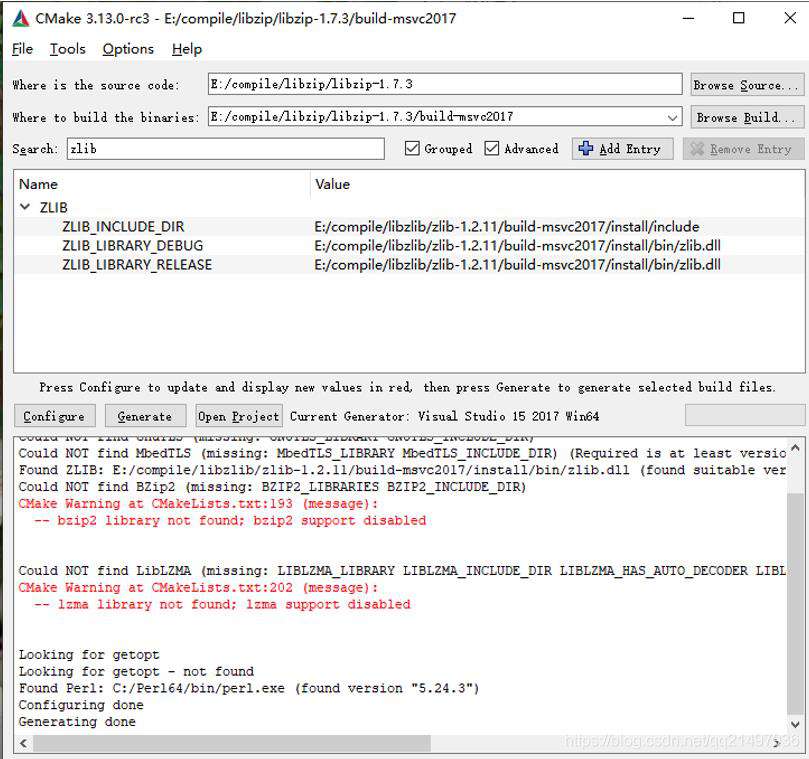Screen dimensions: 809x759
Task: Click the ZLIB group label
Action: (54, 207)
